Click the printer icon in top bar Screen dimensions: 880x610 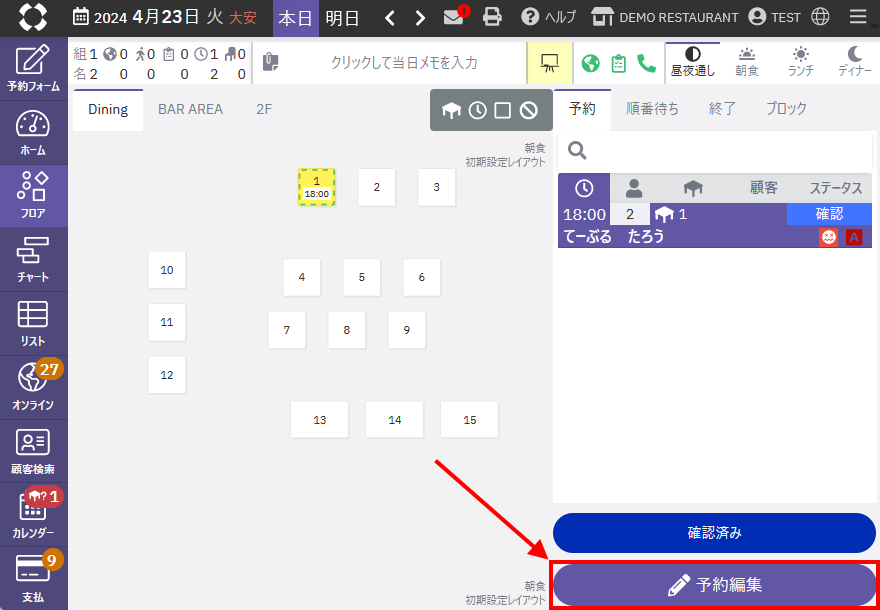492,17
